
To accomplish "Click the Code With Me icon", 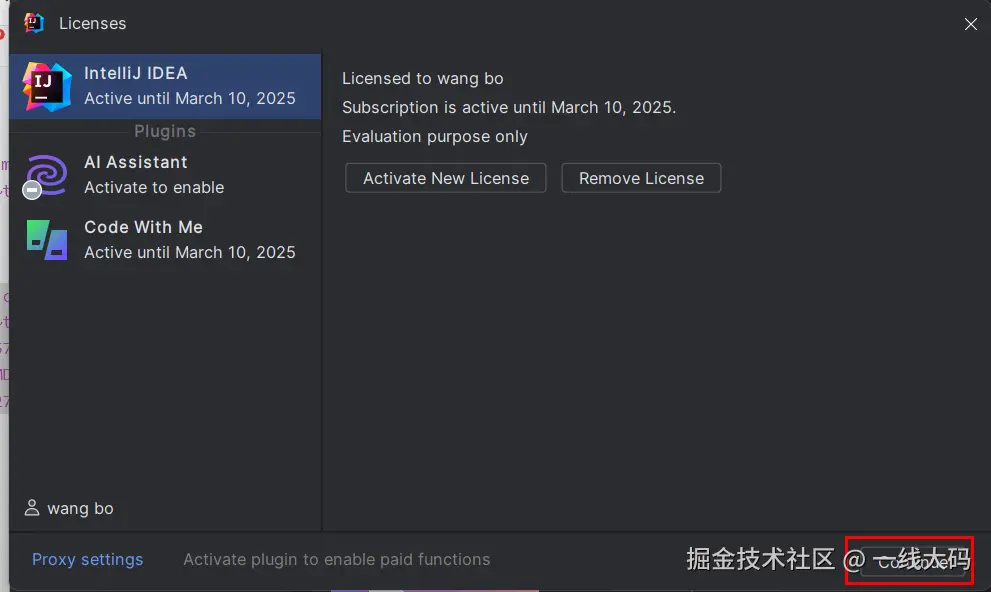I will 47,240.
